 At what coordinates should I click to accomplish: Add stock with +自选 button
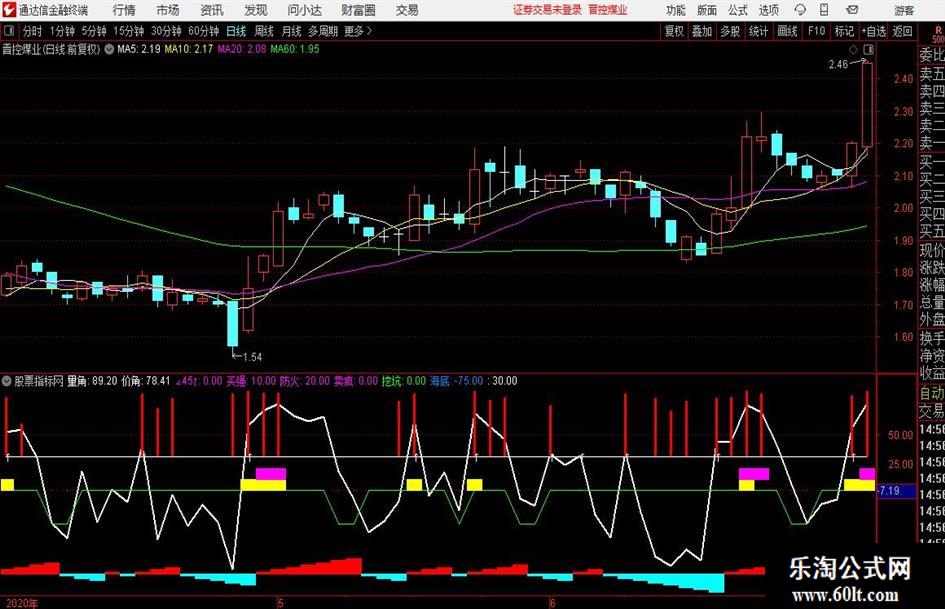coord(873,31)
